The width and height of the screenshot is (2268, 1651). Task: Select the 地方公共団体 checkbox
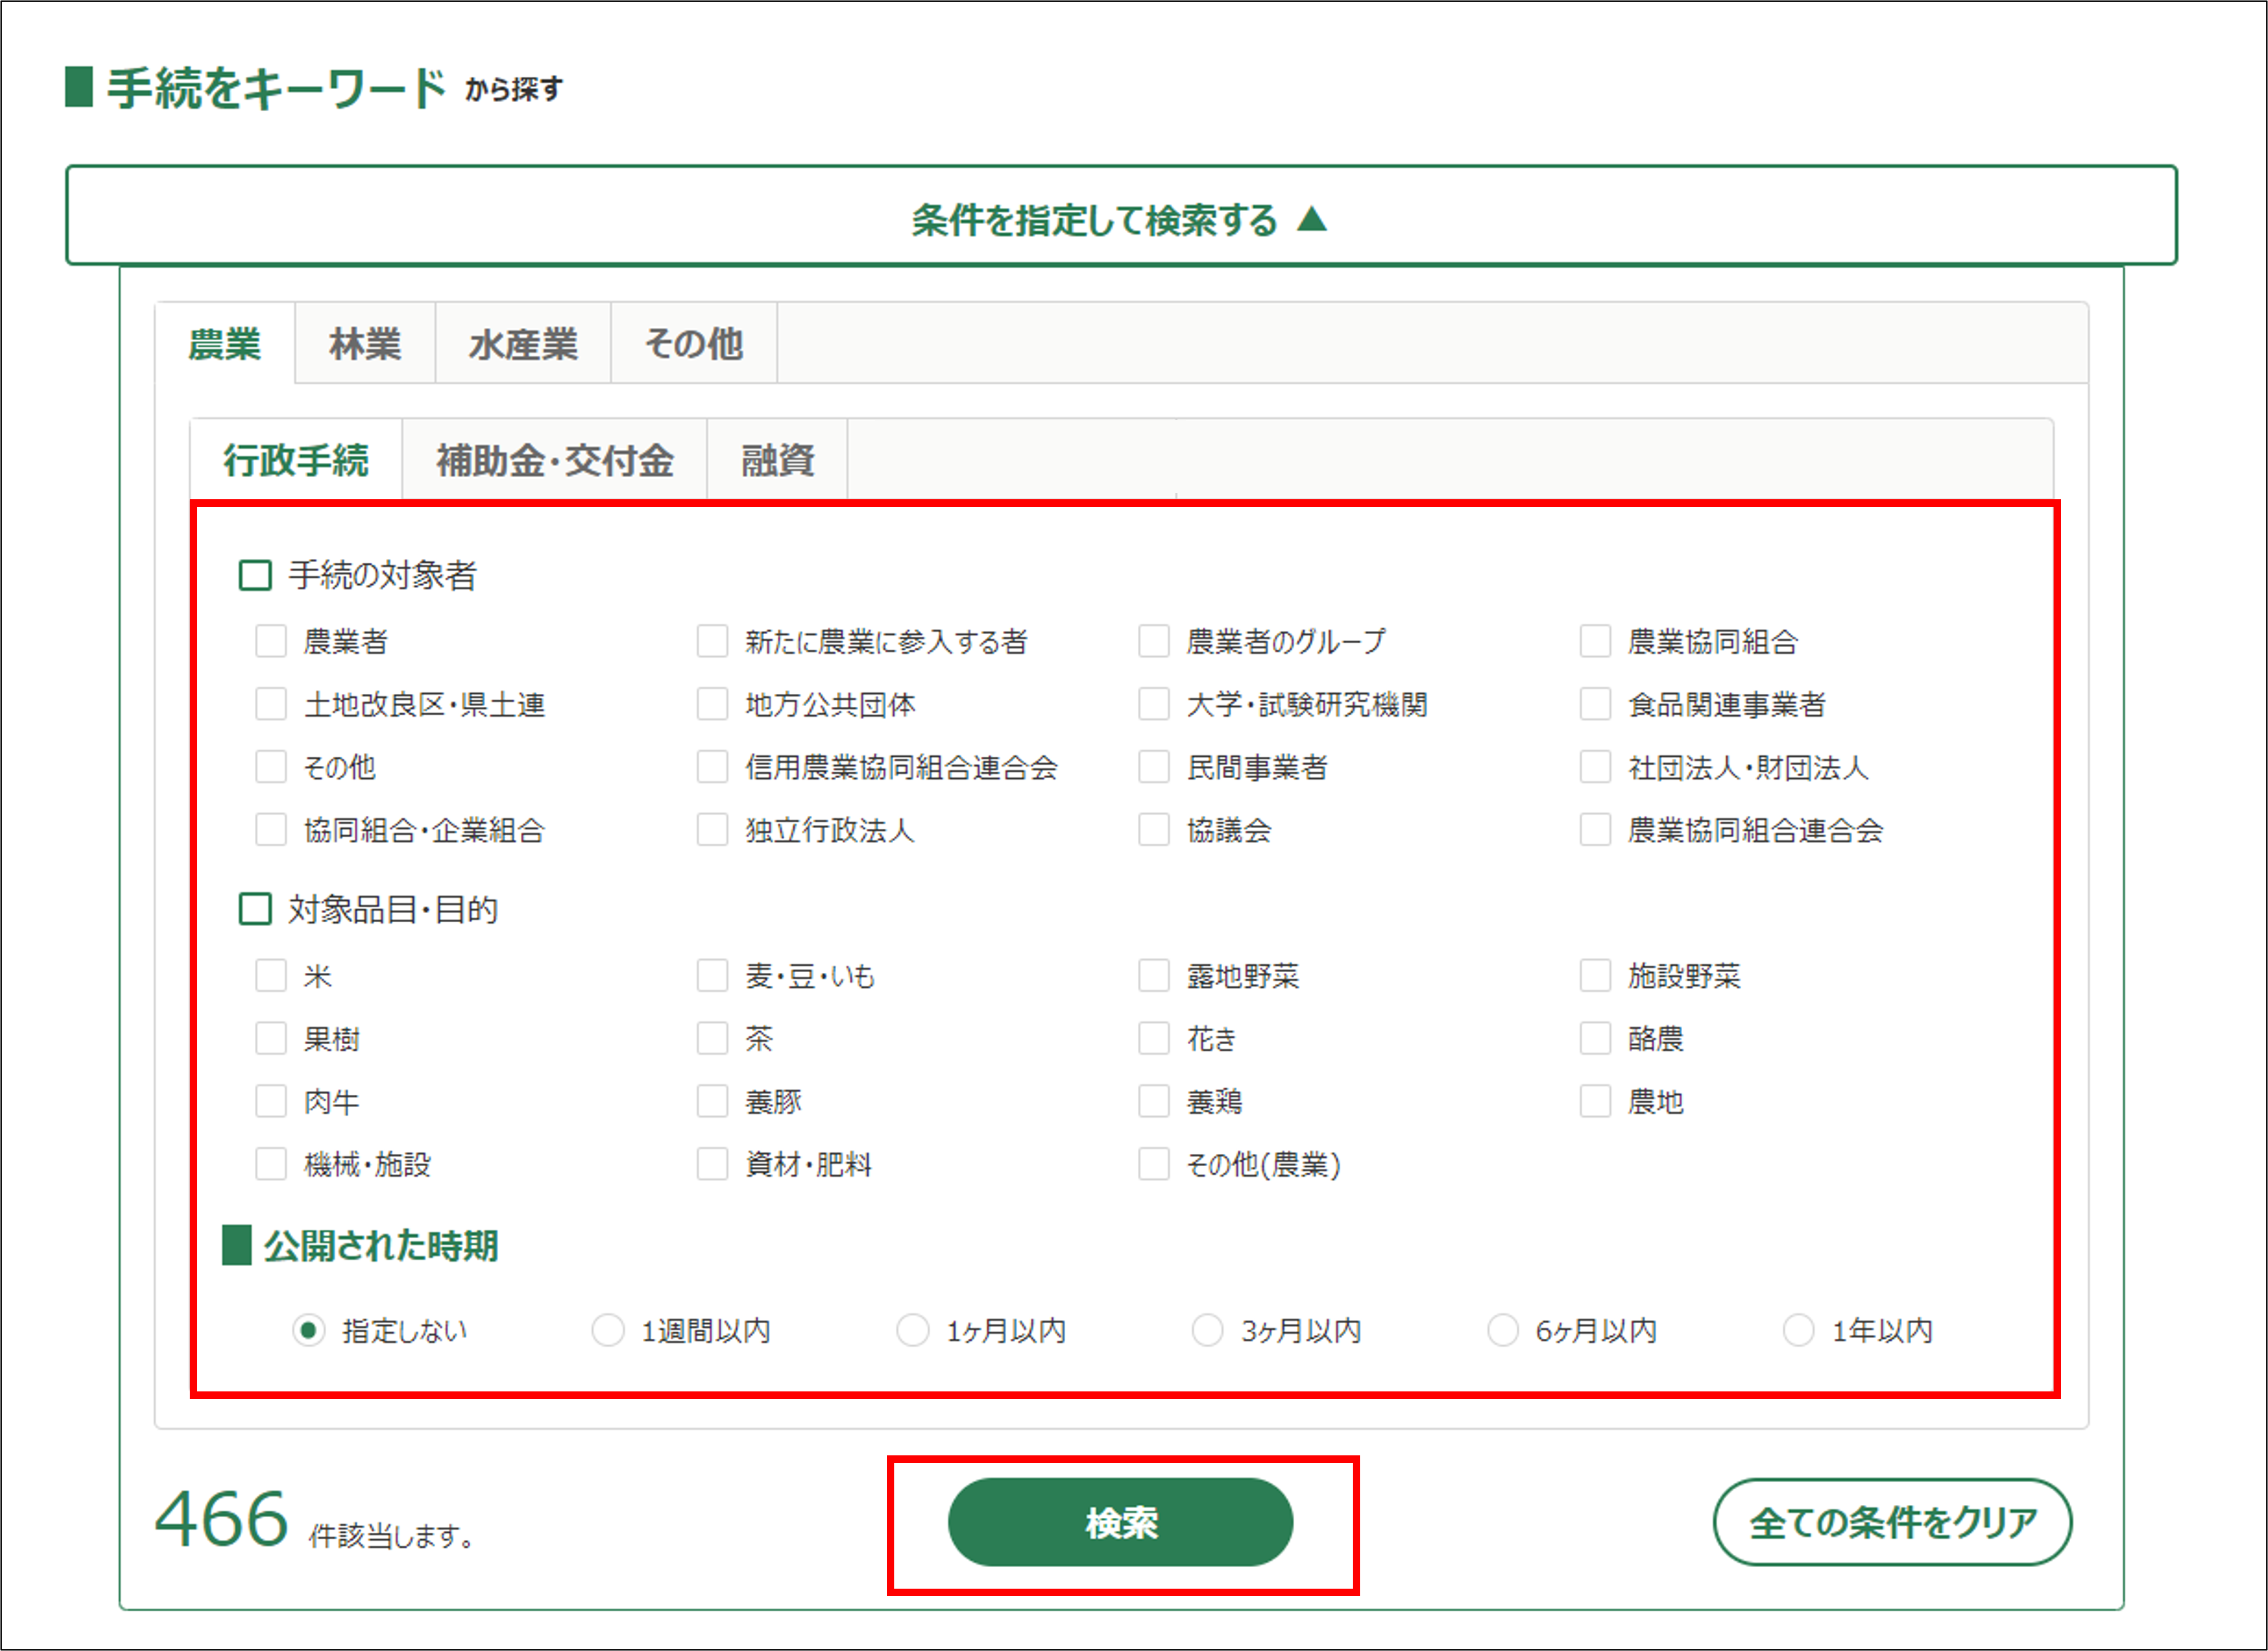point(713,704)
